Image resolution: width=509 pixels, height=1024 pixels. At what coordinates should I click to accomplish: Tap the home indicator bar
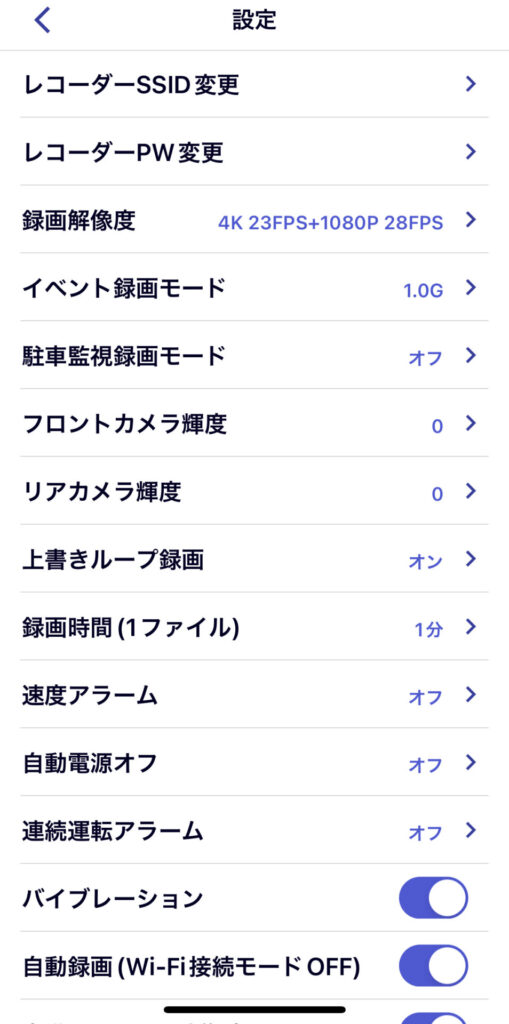(x=255, y=1009)
